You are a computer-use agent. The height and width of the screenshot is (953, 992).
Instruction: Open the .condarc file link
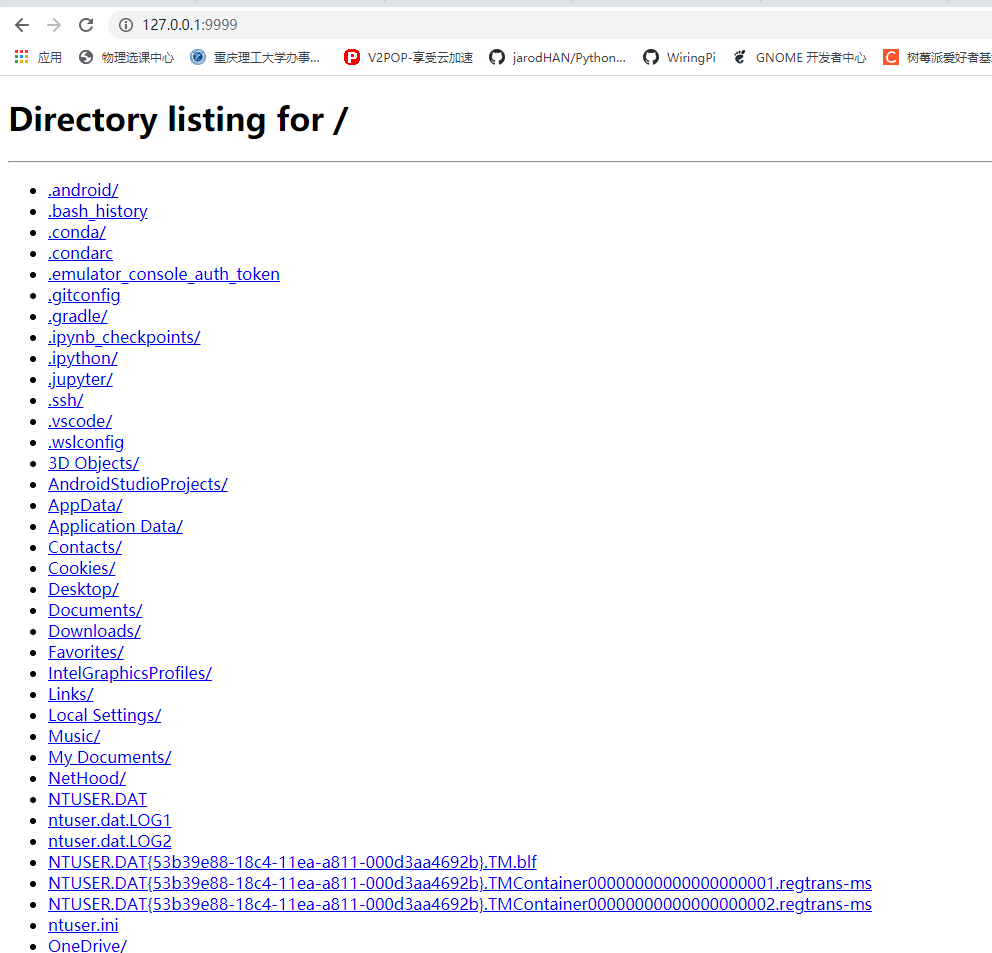[80, 253]
